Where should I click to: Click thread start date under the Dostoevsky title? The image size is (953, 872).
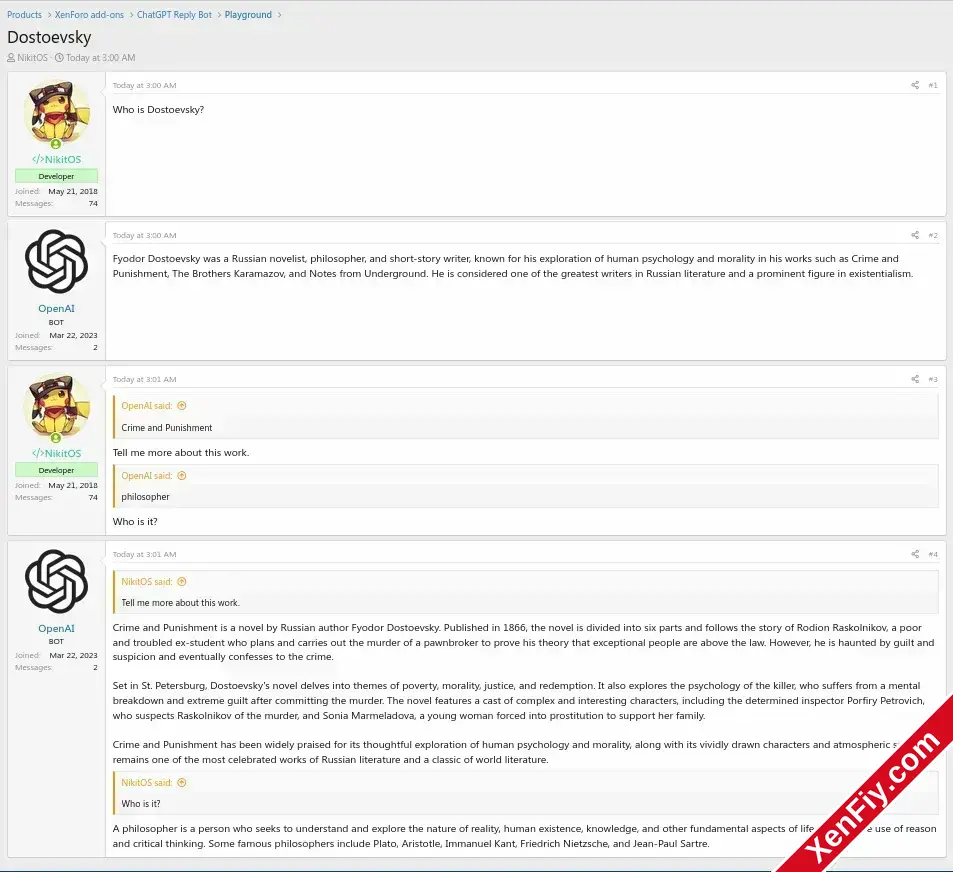[x=100, y=58]
